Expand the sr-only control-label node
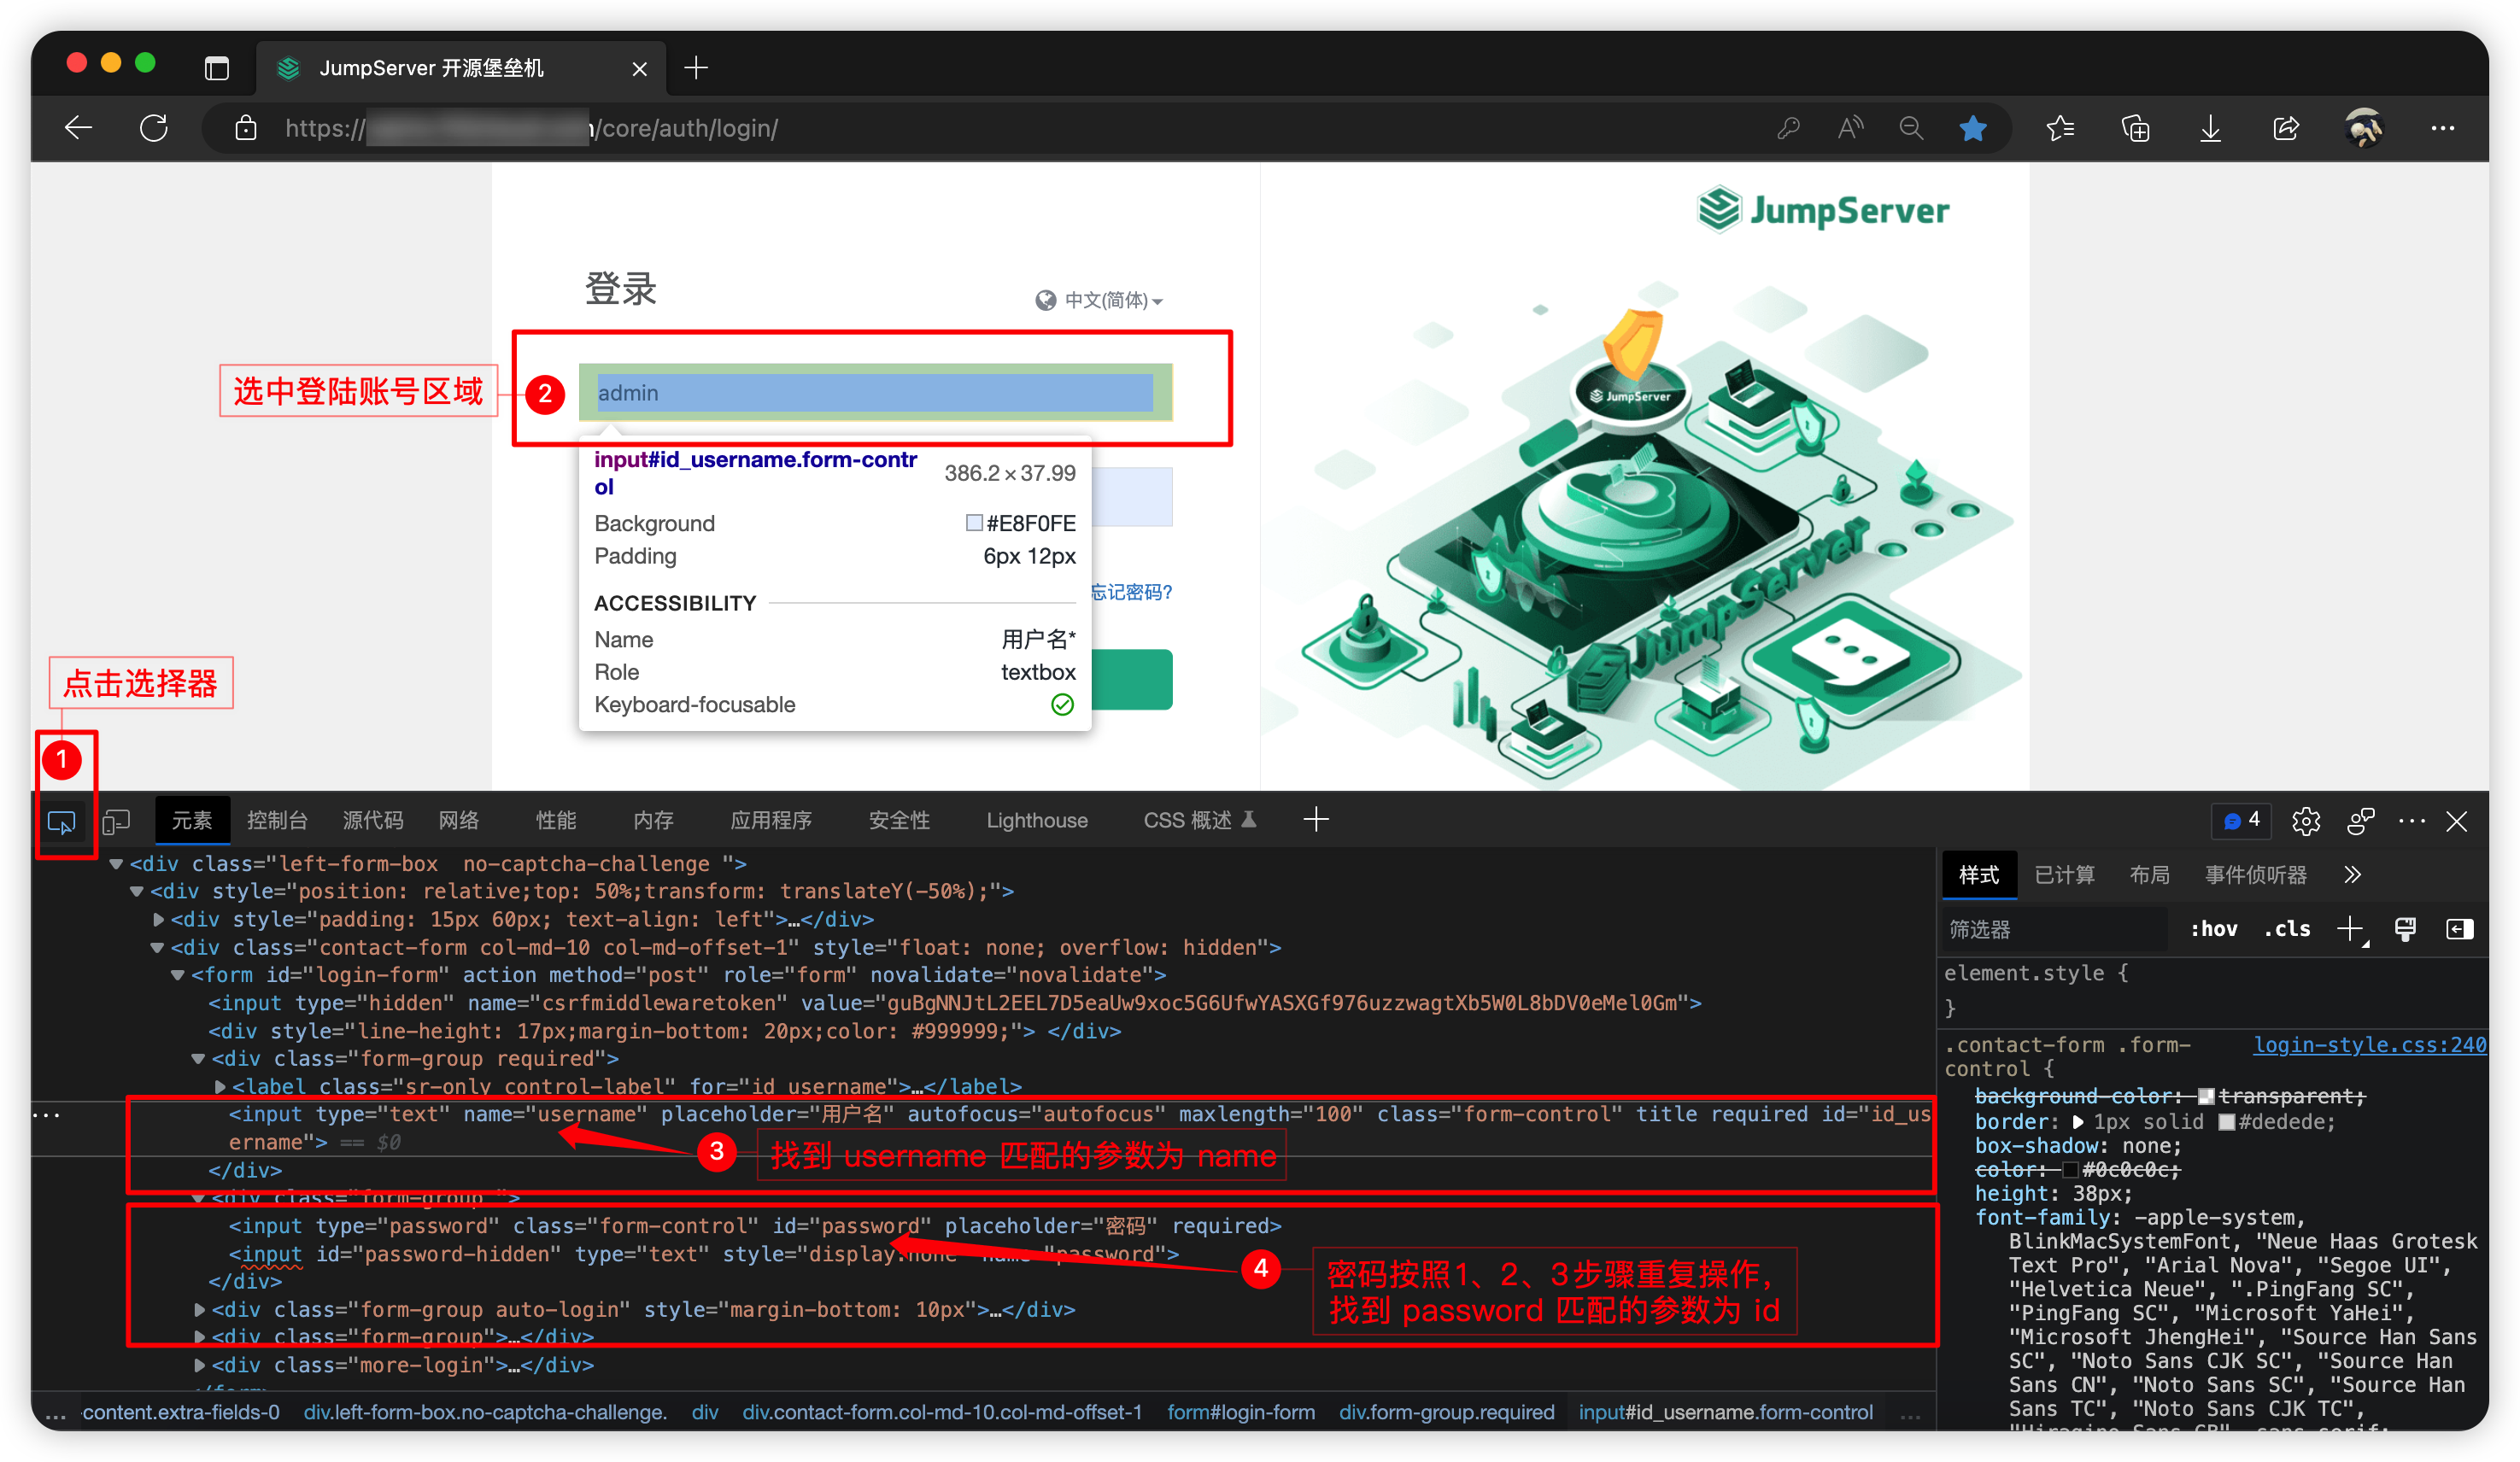Image resolution: width=2520 pixels, height=1462 pixels. [x=220, y=1086]
